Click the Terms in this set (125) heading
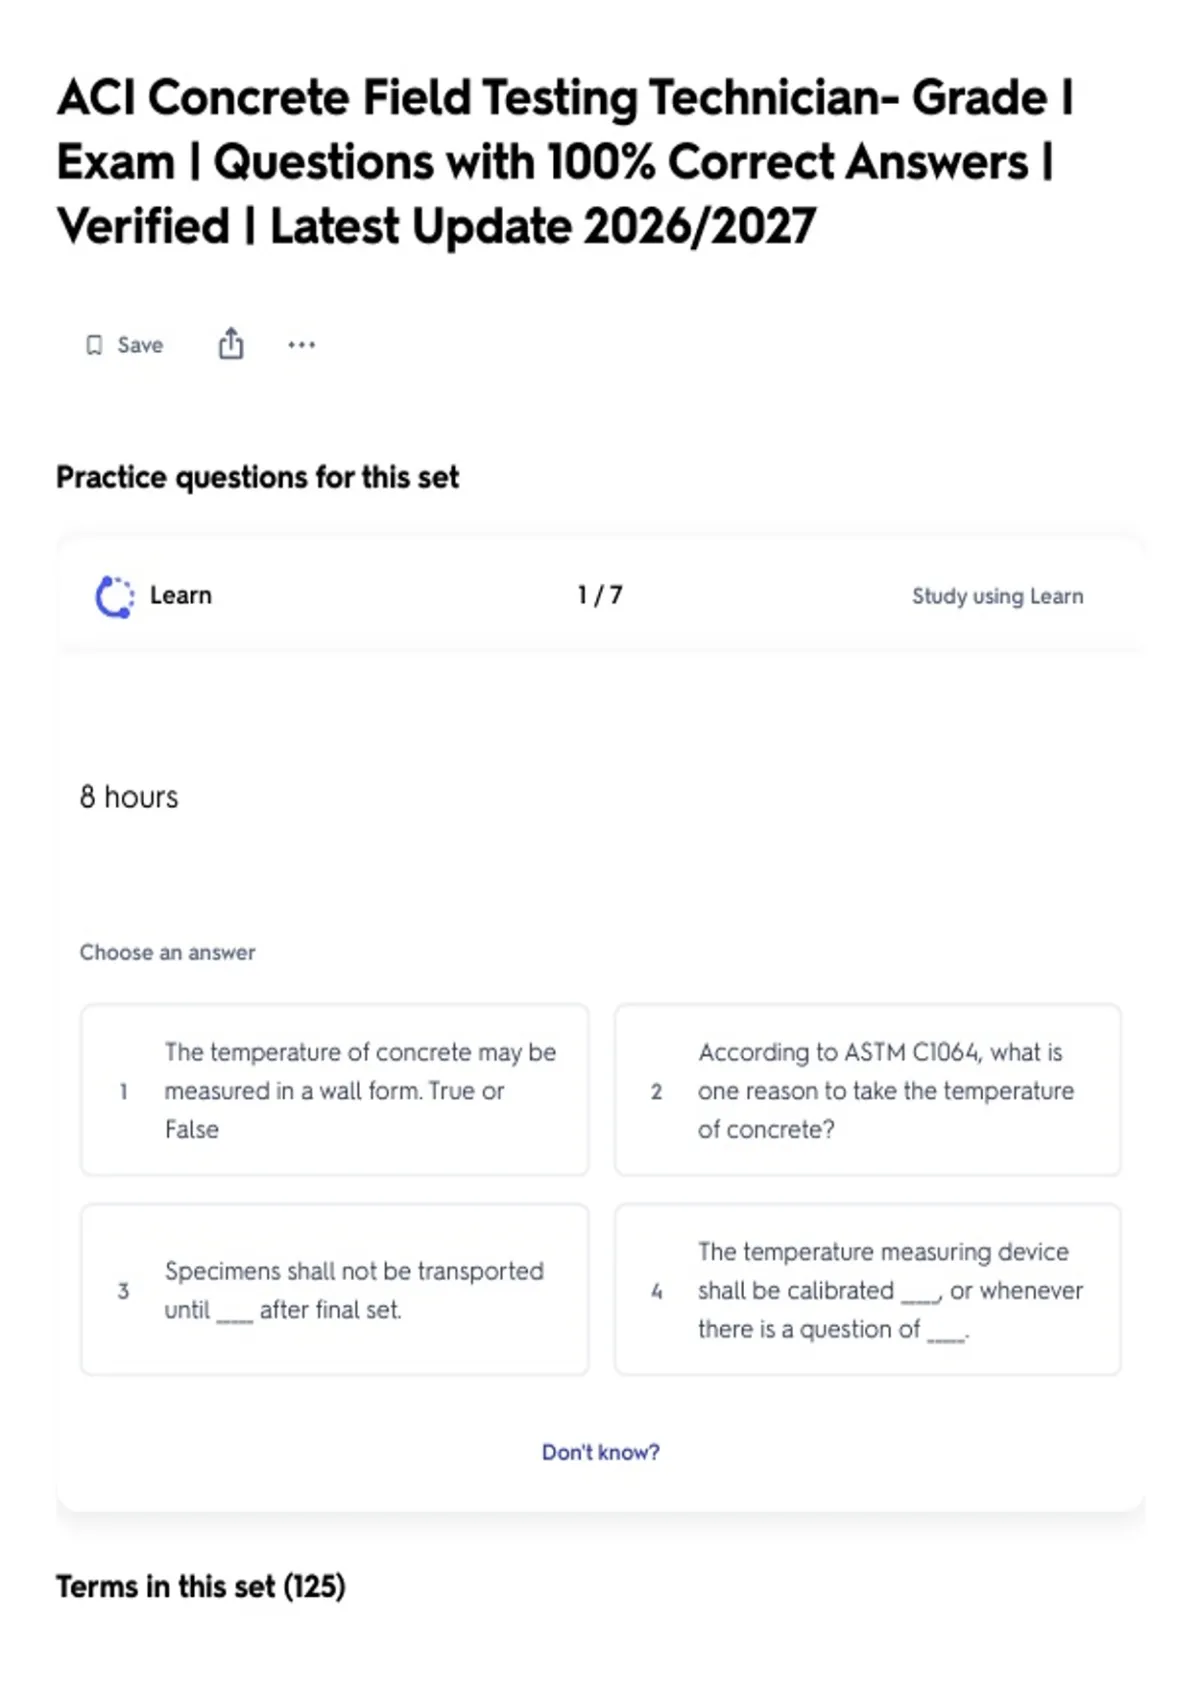This screenshot has width=1200, height=1700. (x=200, y=1587)
